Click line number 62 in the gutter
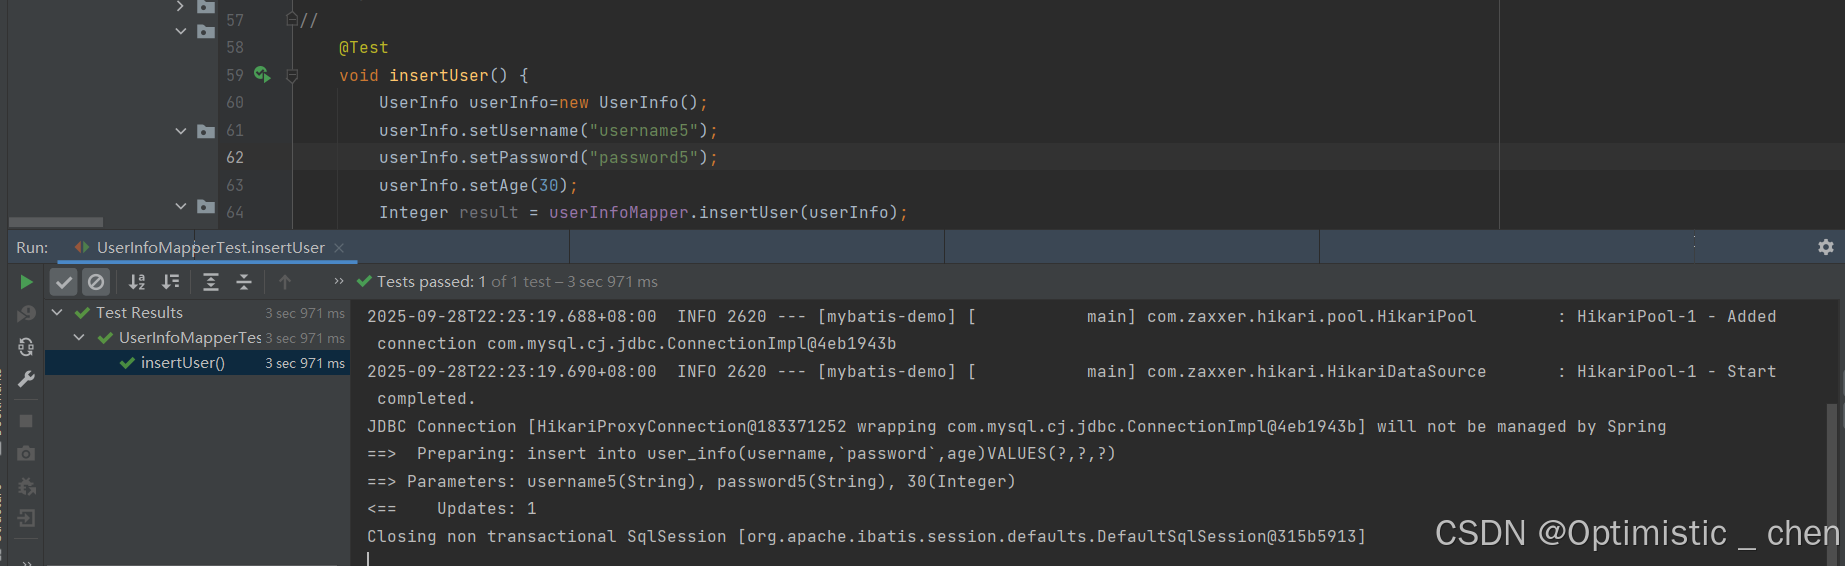This screenshot has width=1845, height=566. [235, 157]
